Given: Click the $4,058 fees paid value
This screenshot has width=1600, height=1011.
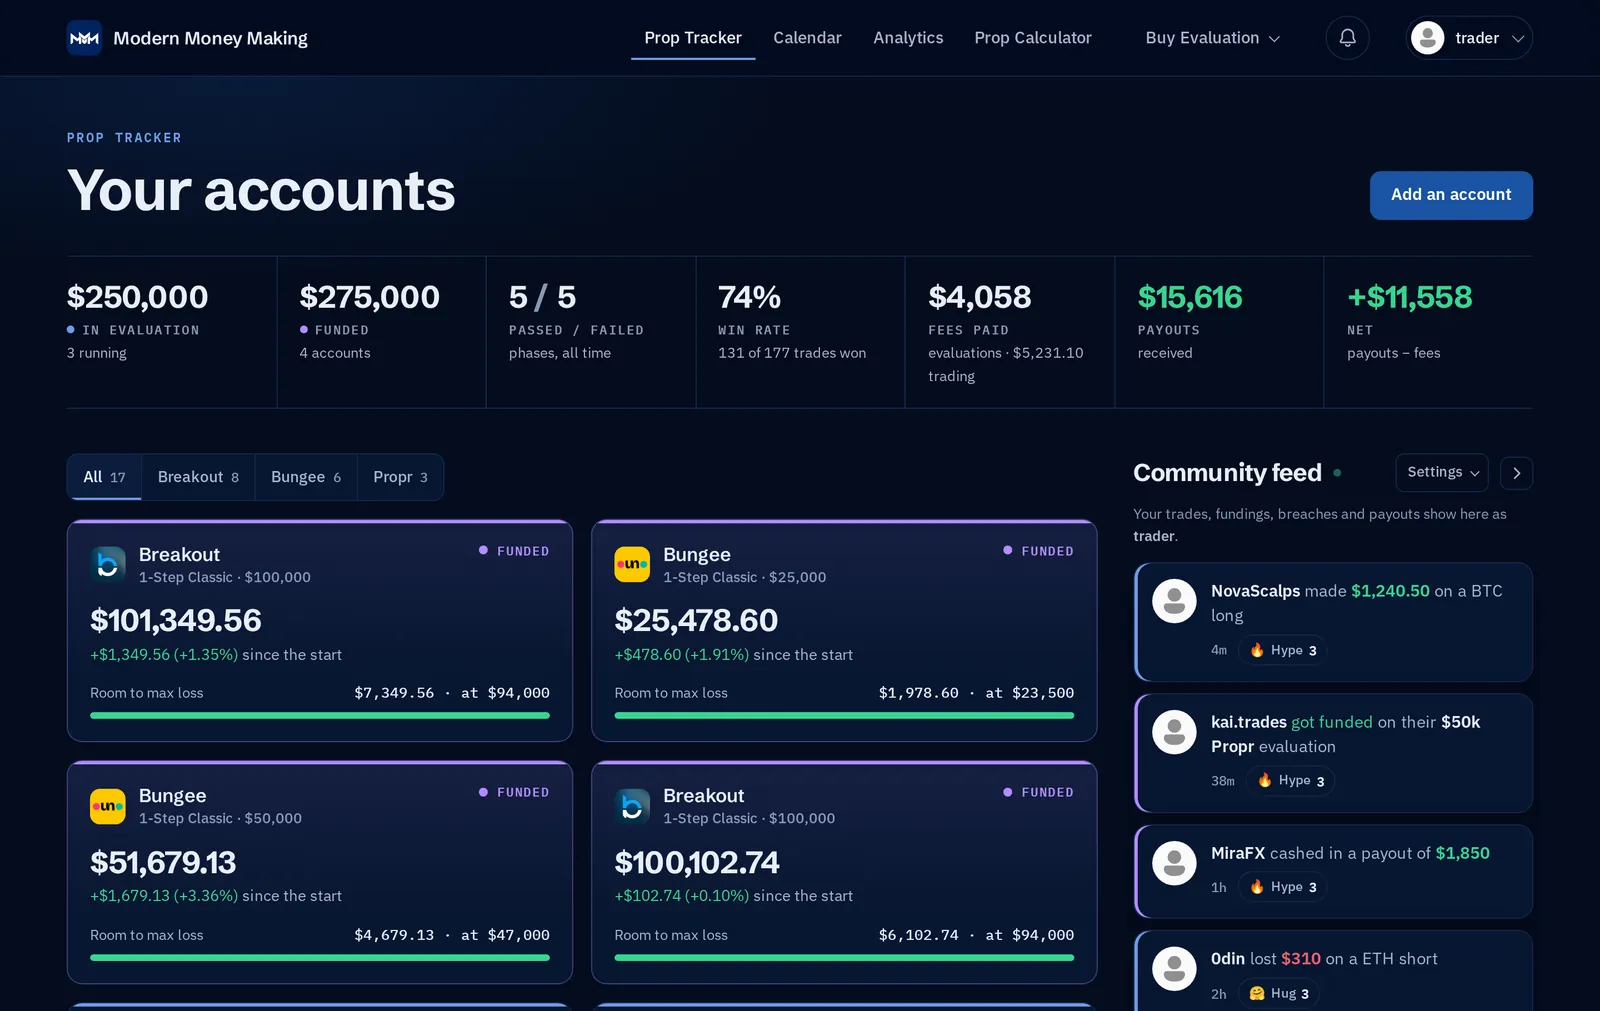Looking at the screenshot, I should tap(979, 297).
